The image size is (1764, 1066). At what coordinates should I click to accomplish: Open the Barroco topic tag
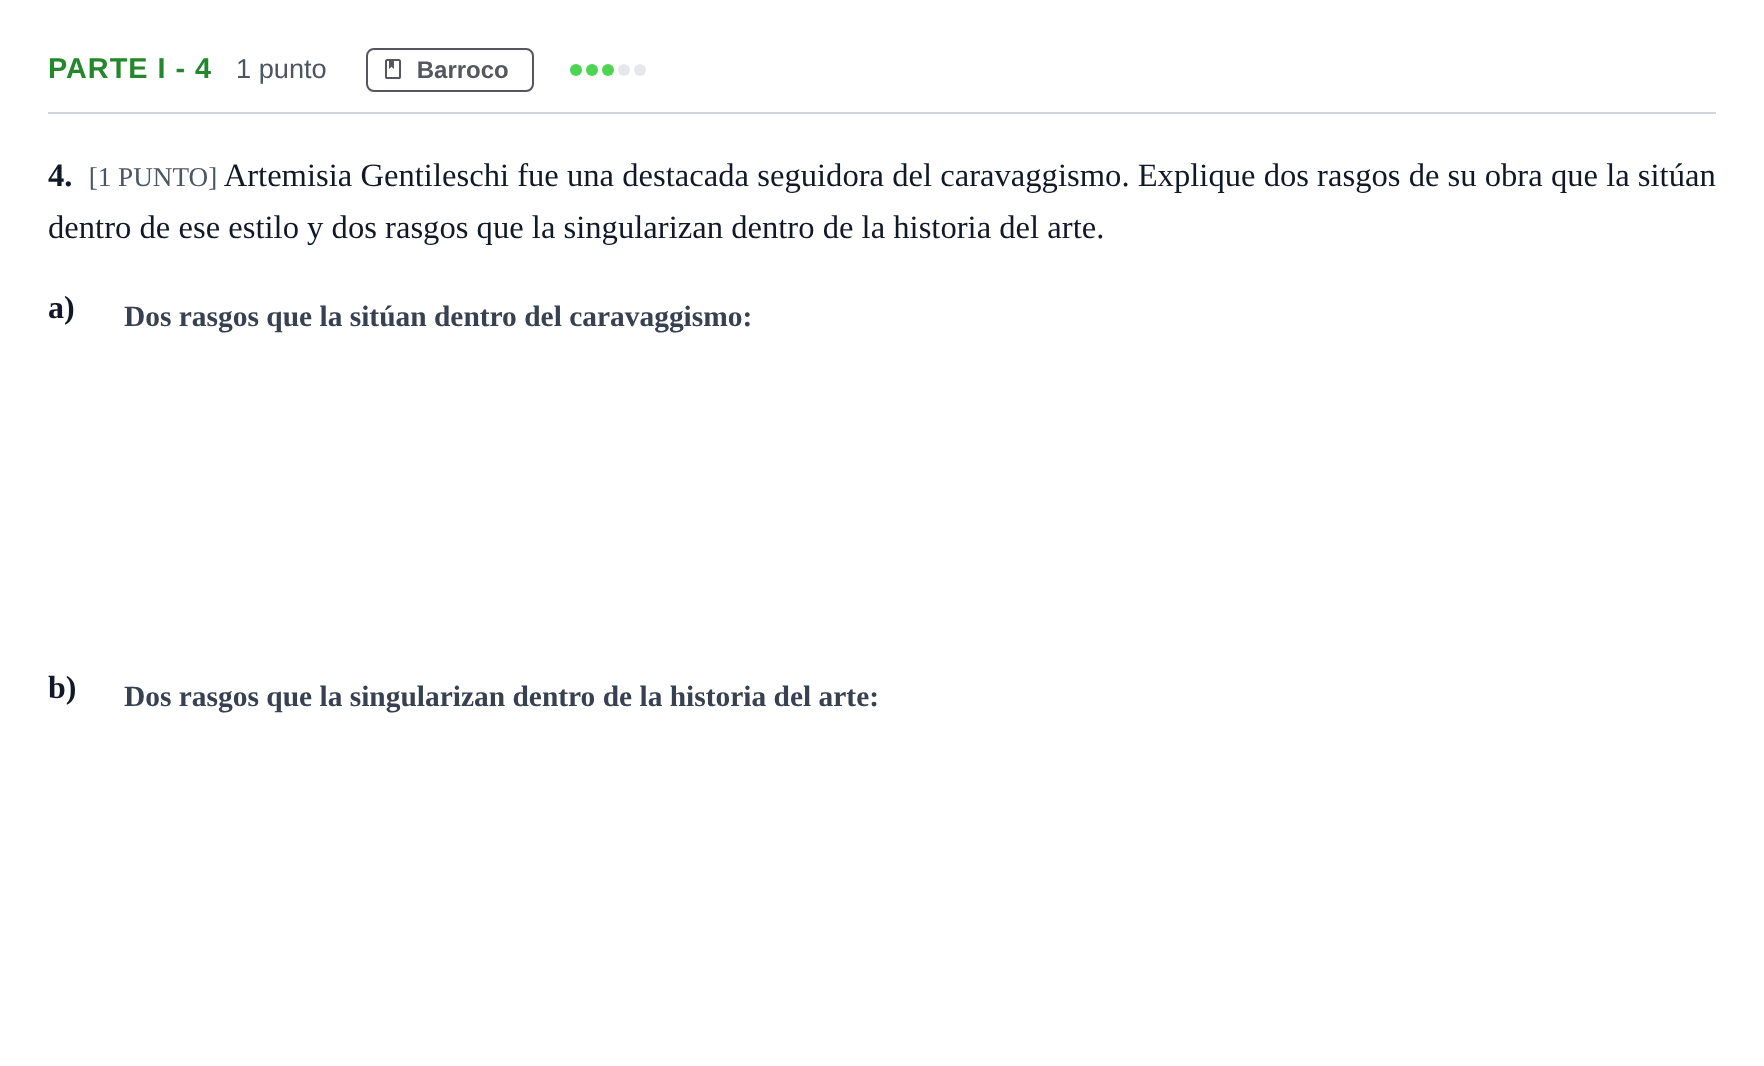pyautogui.click(x=450, y=70)
